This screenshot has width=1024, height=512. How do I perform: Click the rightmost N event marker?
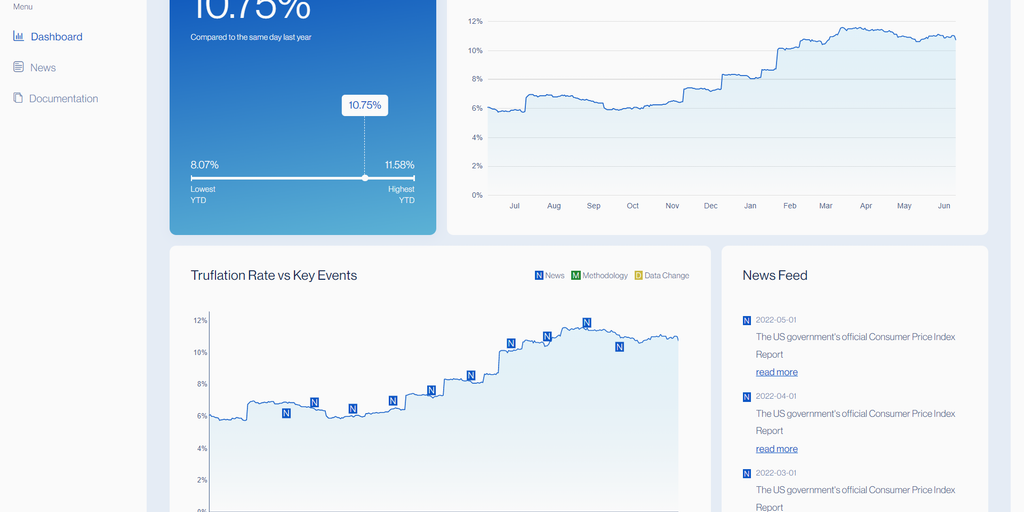click(x=619, y=347)
